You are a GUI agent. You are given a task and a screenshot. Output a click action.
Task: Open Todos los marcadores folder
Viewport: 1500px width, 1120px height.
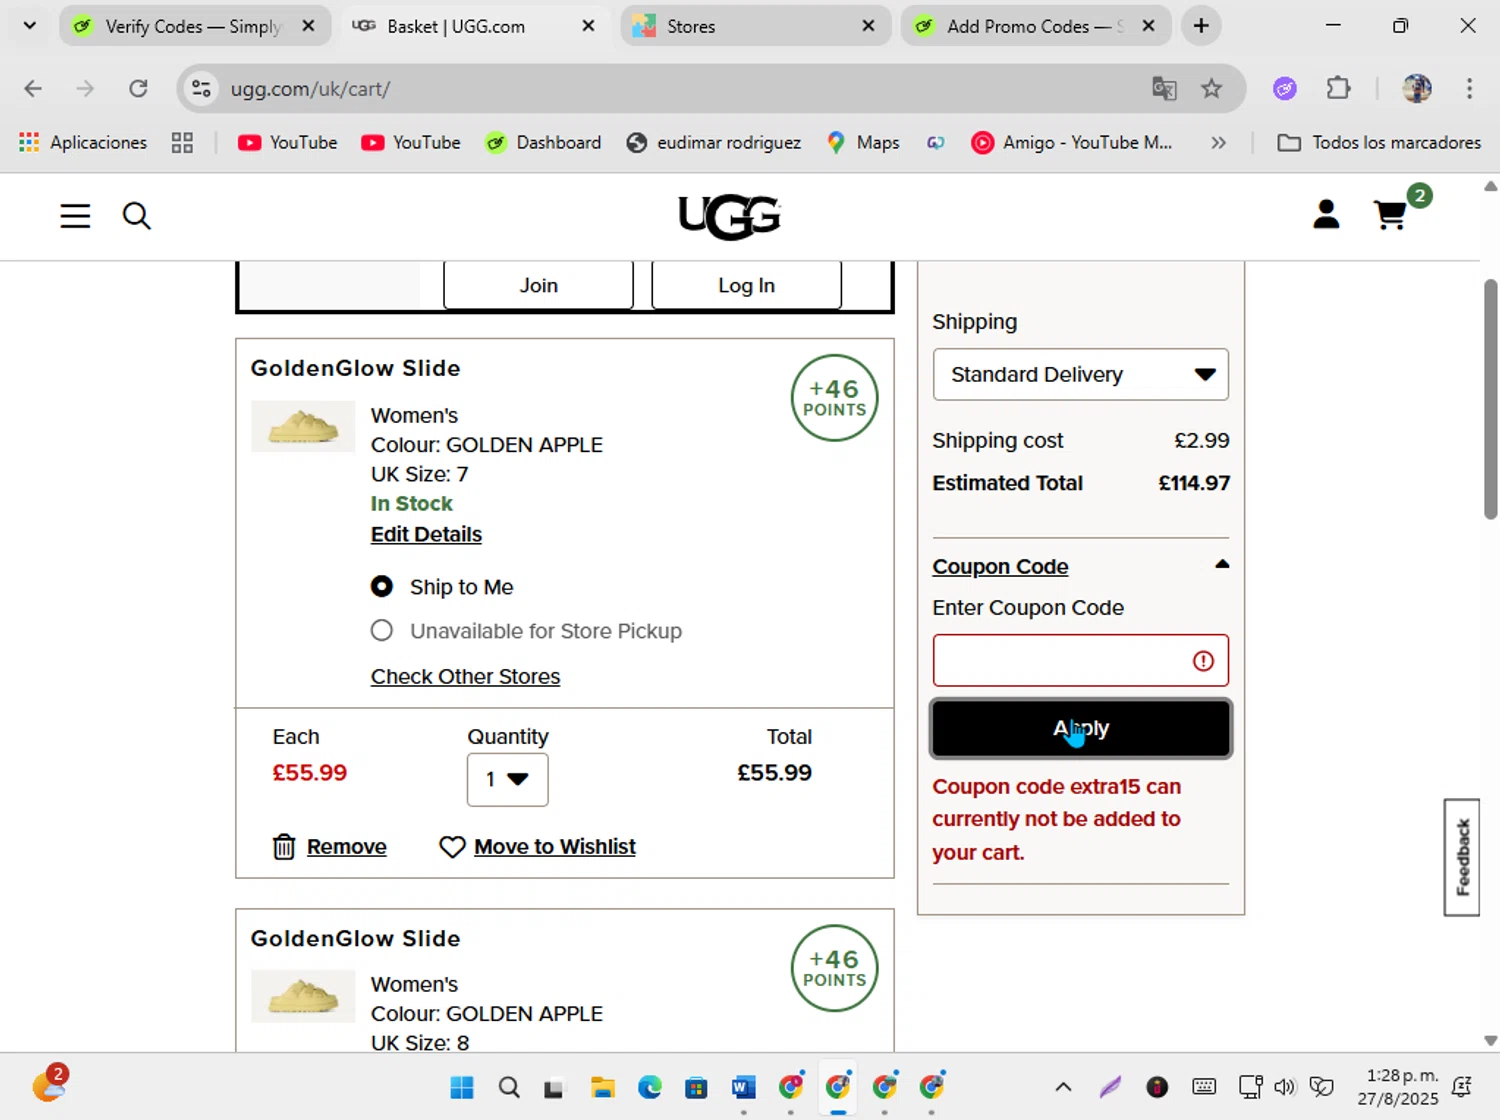(x=1379, y=142)
